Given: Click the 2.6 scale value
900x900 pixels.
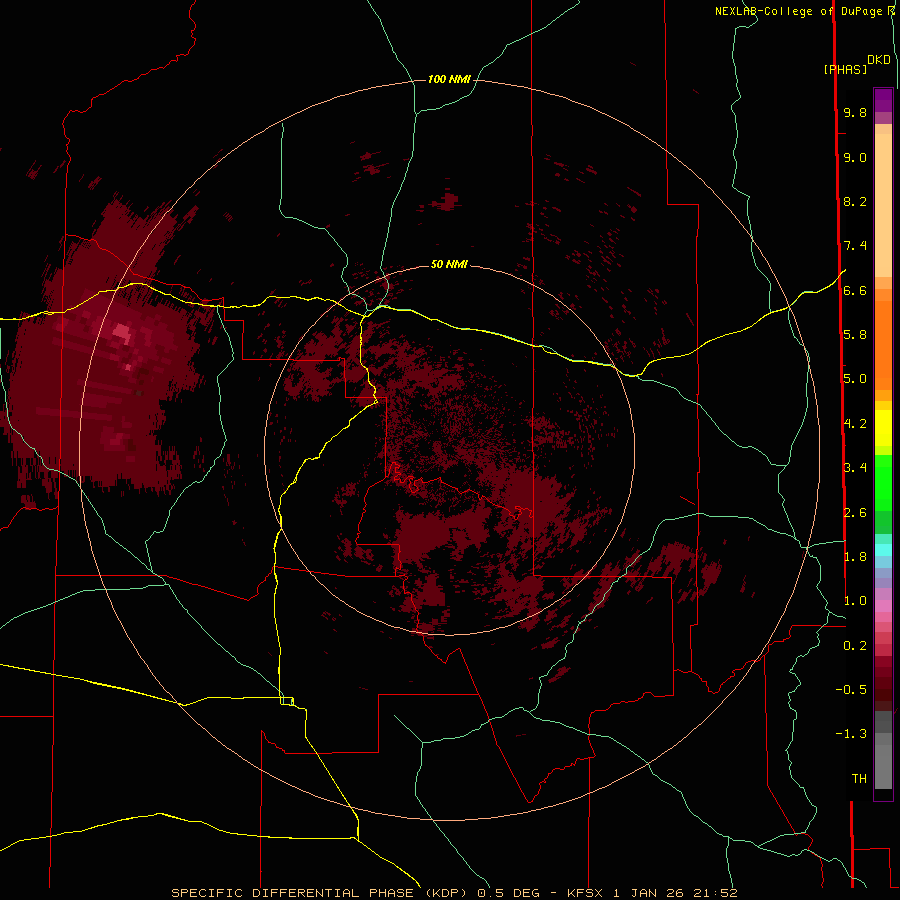Looking at the screenshot, I should pos(855,513).
